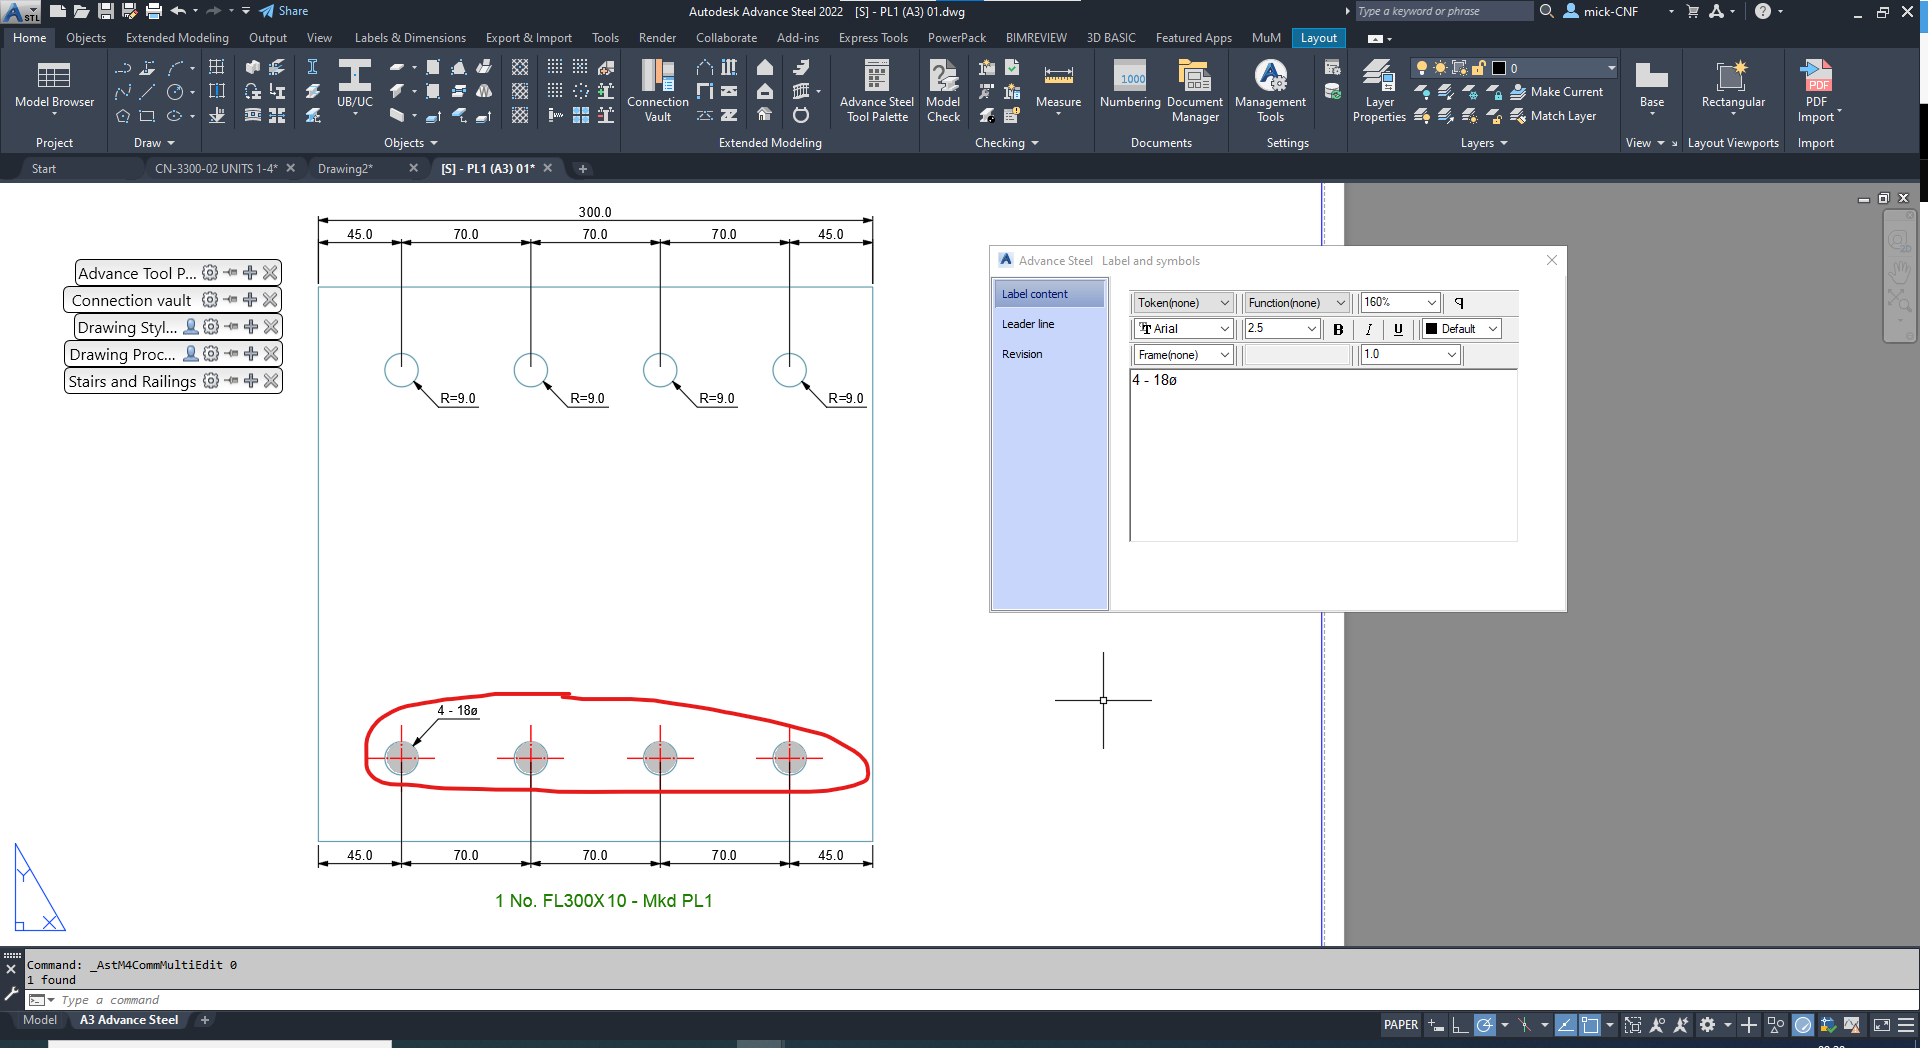Toggle Italic text formatting
This screenshot has height=1048, width=1928.
1368,329
